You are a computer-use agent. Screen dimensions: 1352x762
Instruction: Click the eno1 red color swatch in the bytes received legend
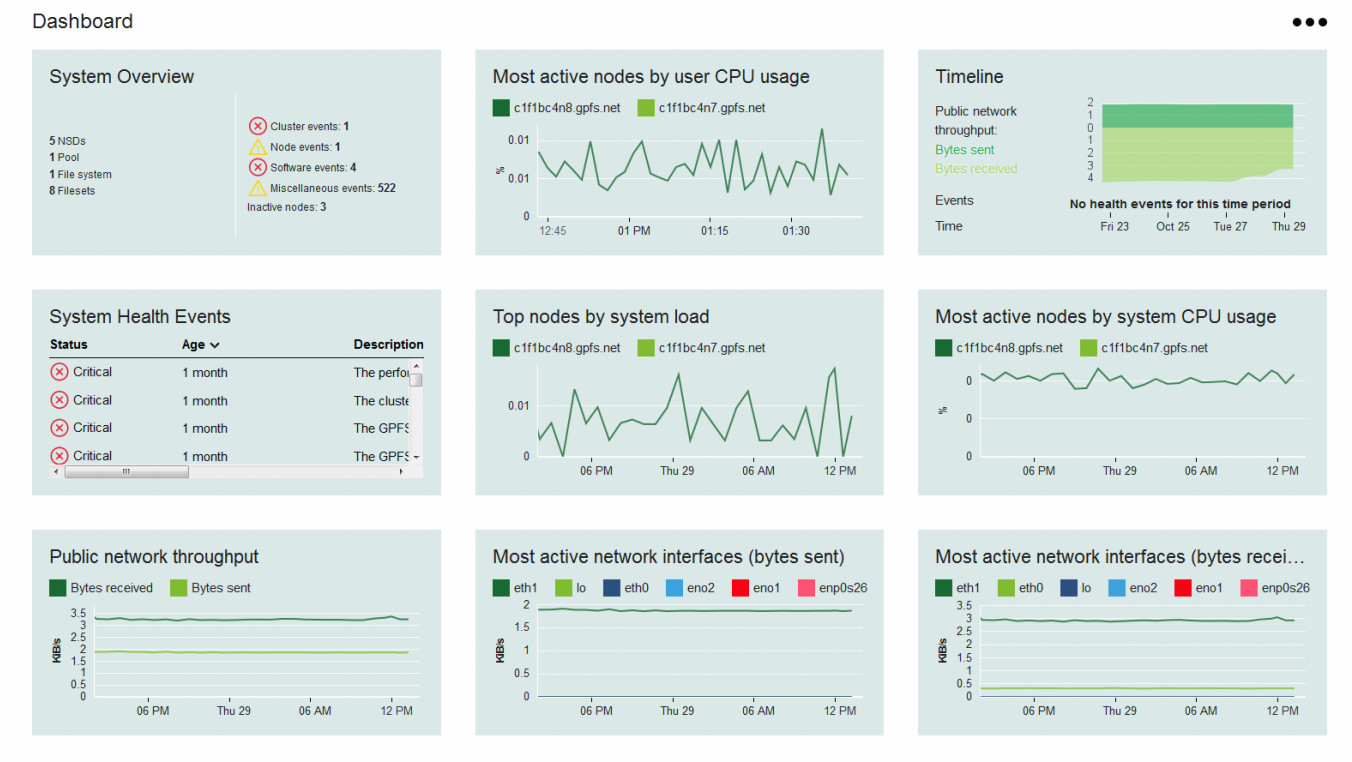click(x=1183, y=588)
